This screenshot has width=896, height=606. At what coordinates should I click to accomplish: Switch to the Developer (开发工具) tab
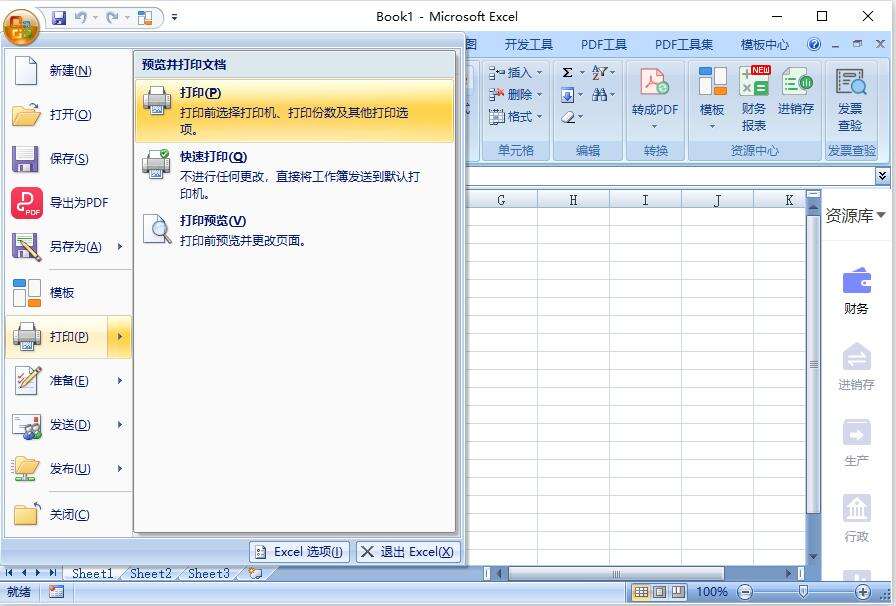coord(529,45)
